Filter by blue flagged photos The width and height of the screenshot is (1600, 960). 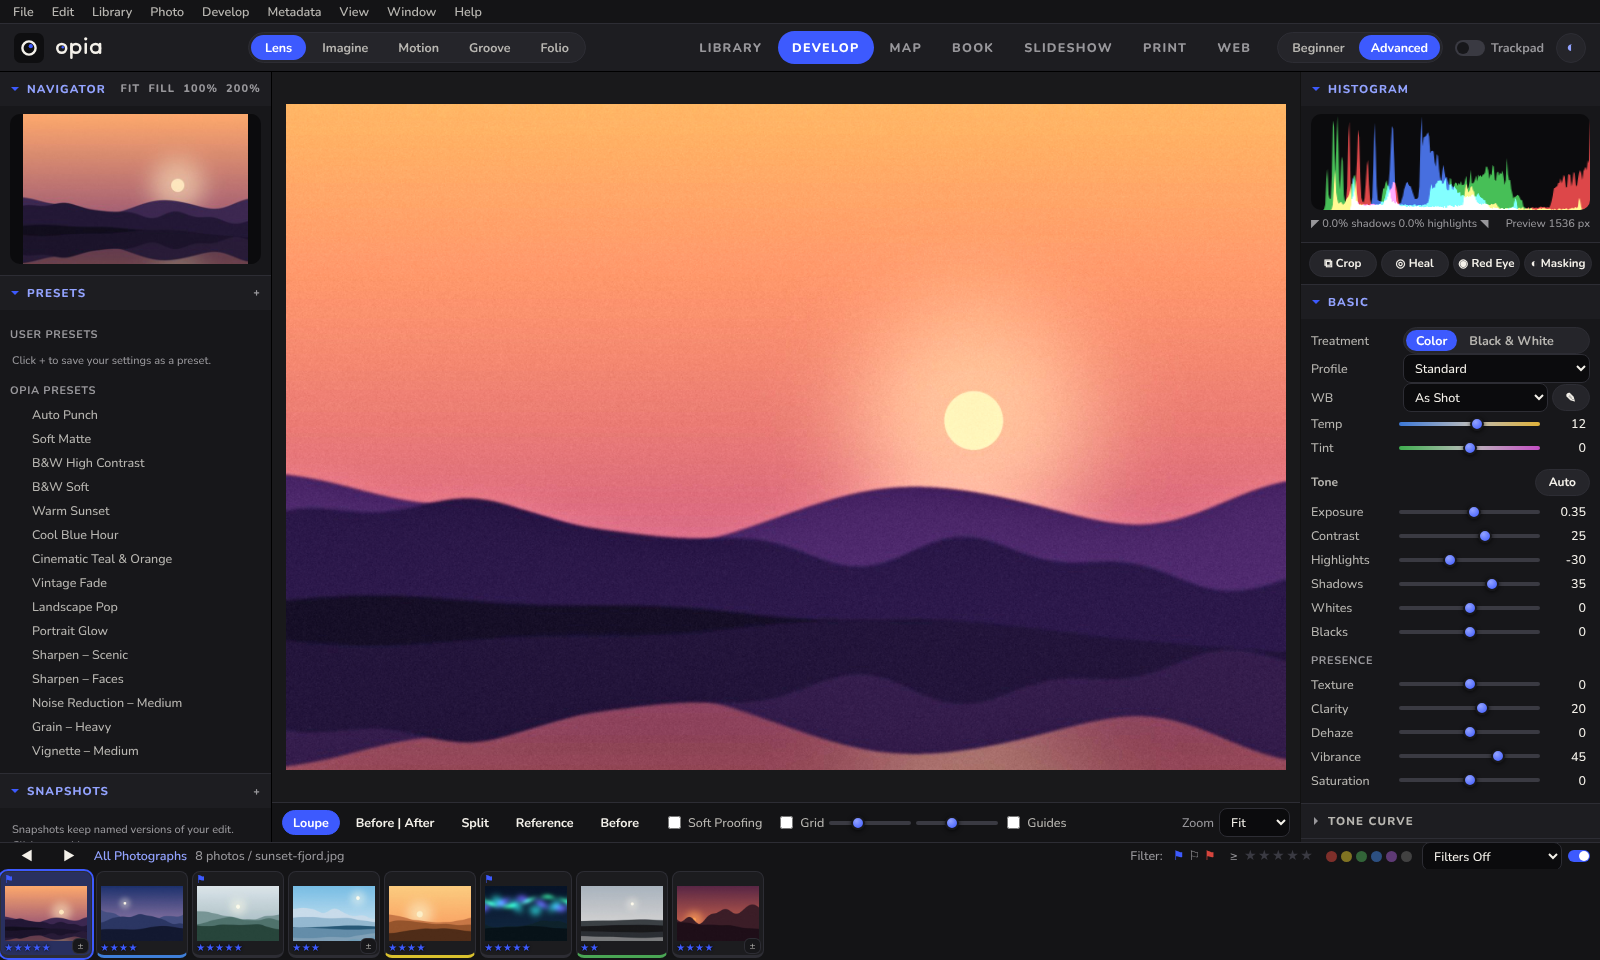(x=1178, y=856)
